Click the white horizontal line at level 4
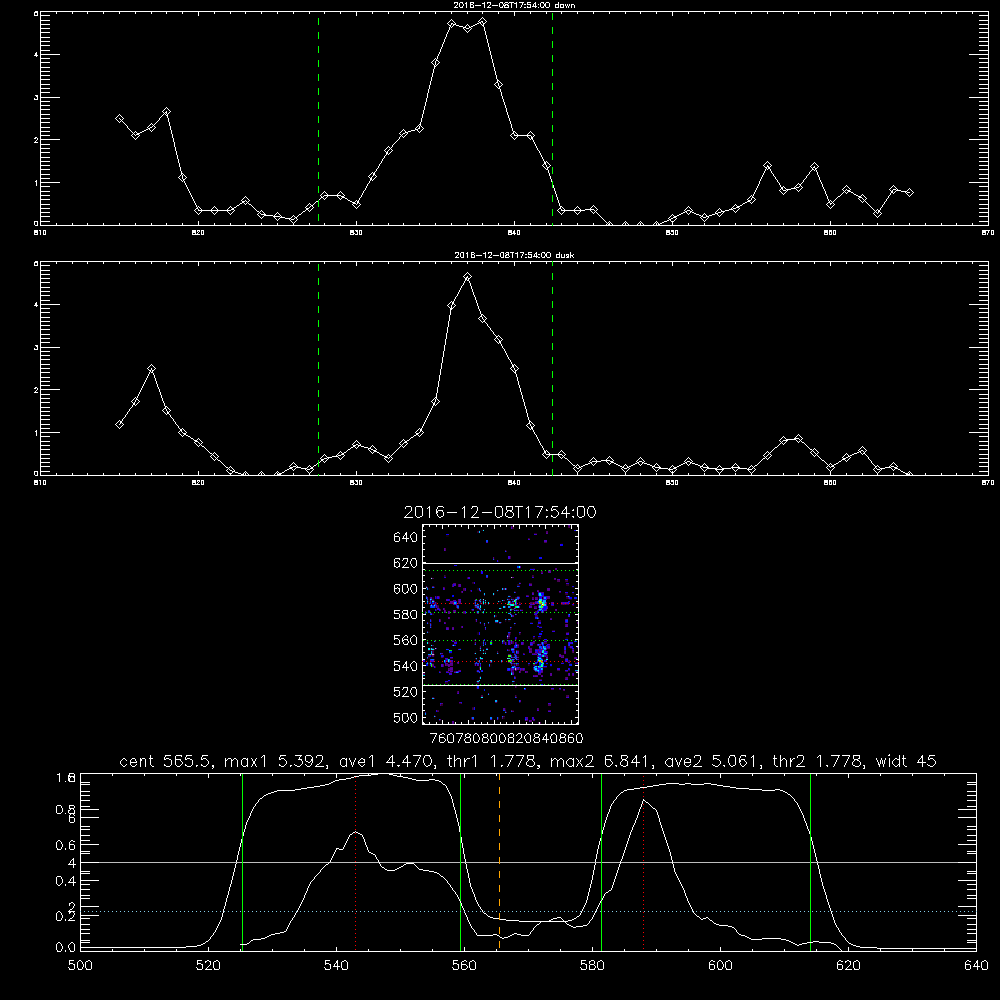1000x1000 pixels. tap(529, 862)
